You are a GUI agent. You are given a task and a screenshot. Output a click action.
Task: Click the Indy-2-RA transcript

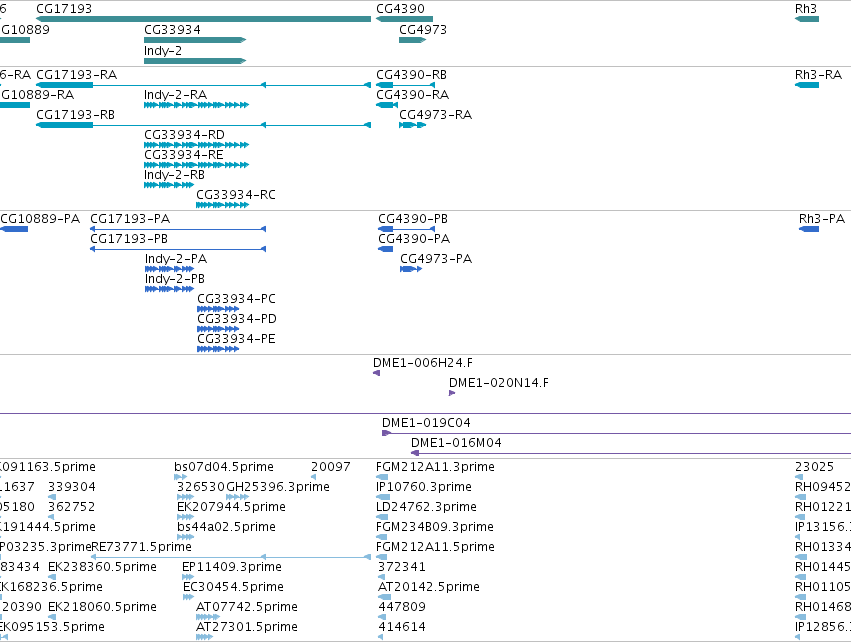196,105
